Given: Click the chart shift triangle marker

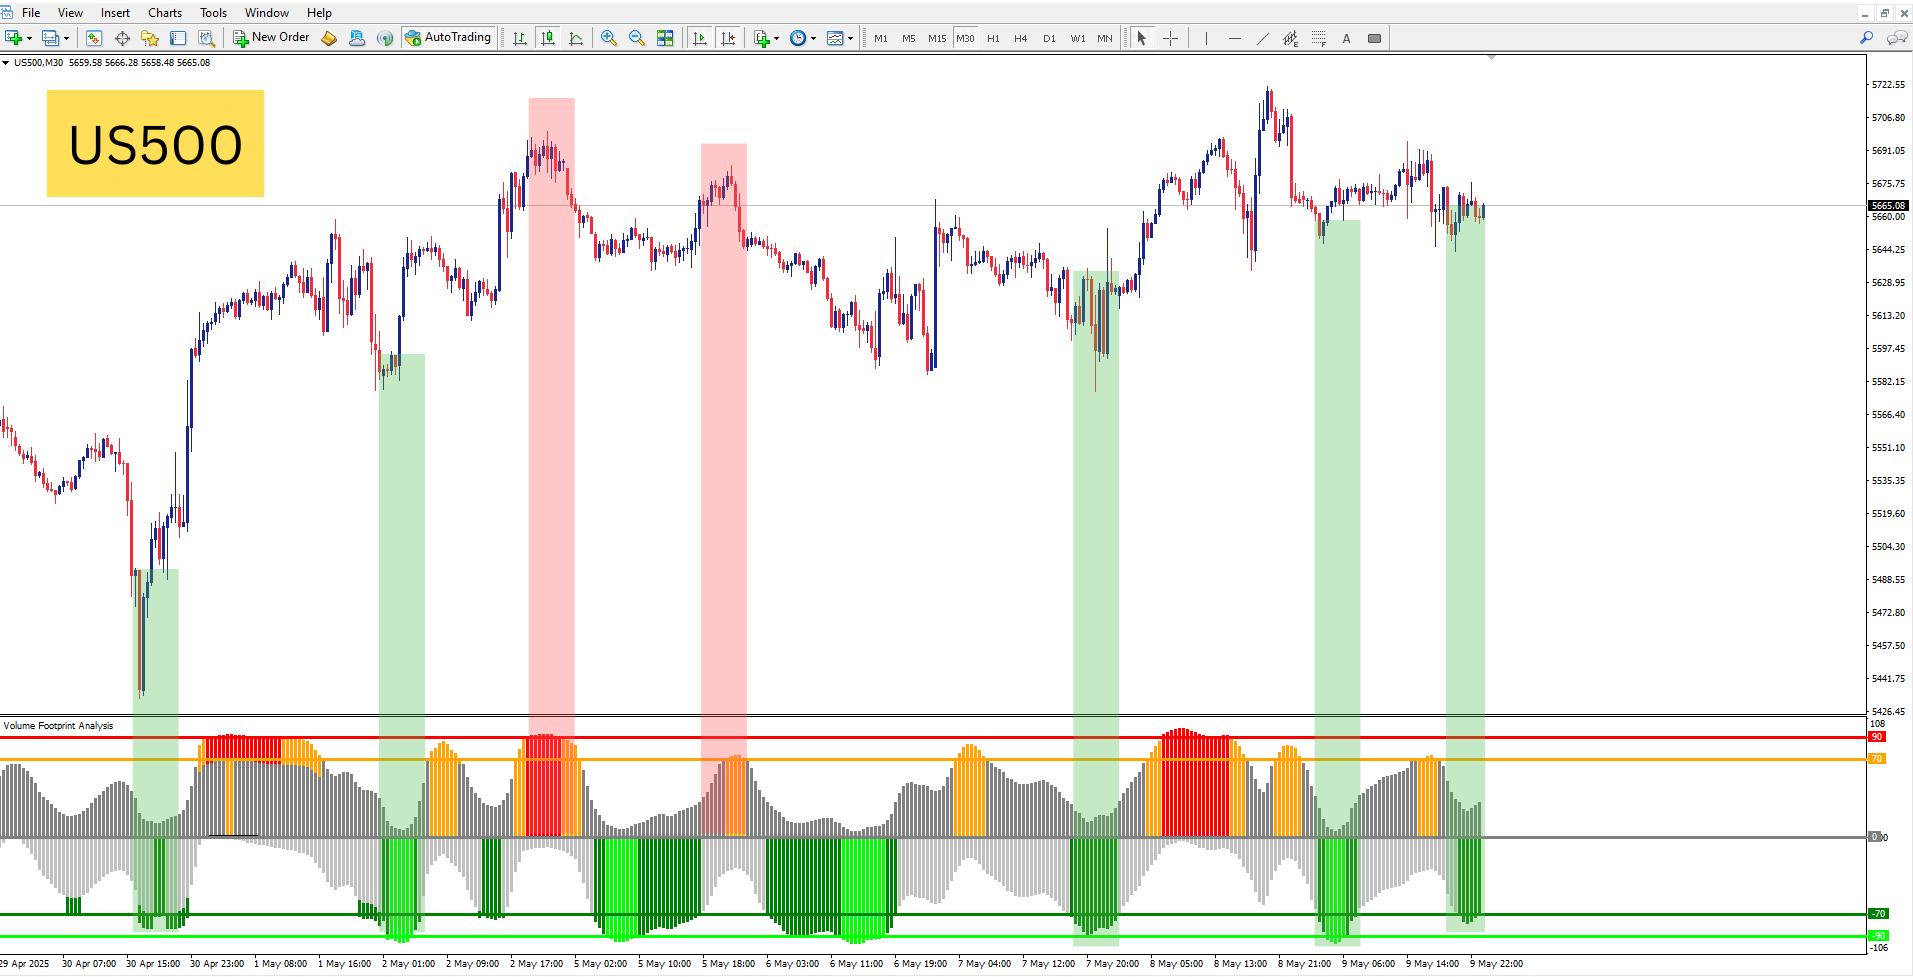Looking at the screenshot, I should (x=1491, y=58).
